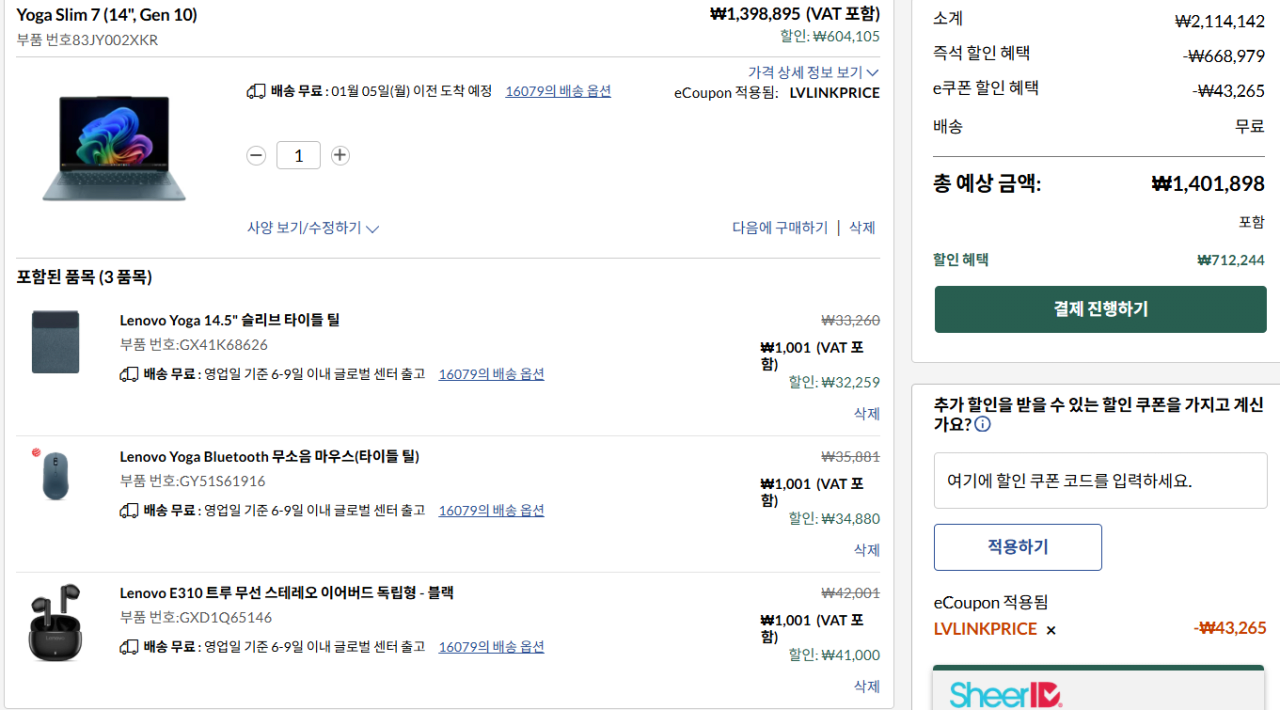1280x710 pixels.
Task: Click the SheerID banner at the bottom
Action: tap(1098, 692)
